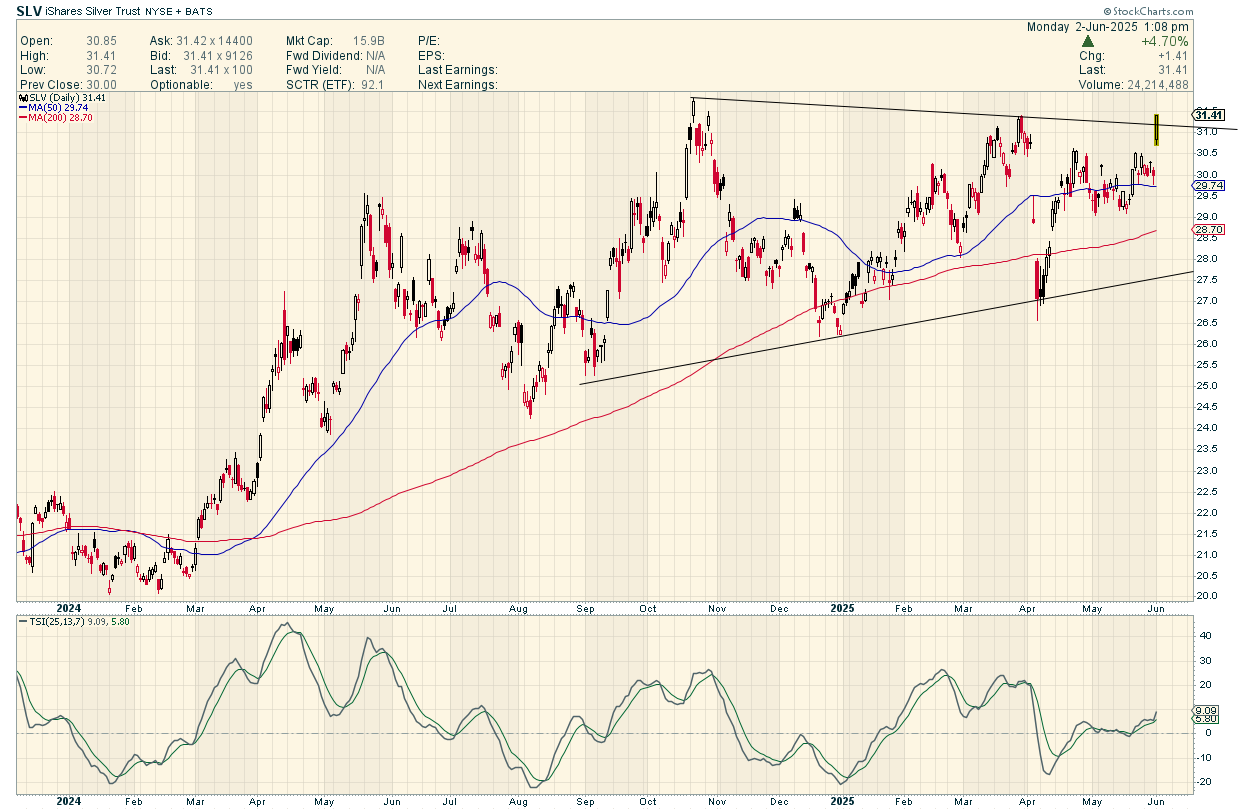Click the candlestick icon beside SLV (Daily)
This screenshot has height=810, width=1240.
tap(23, 98)
